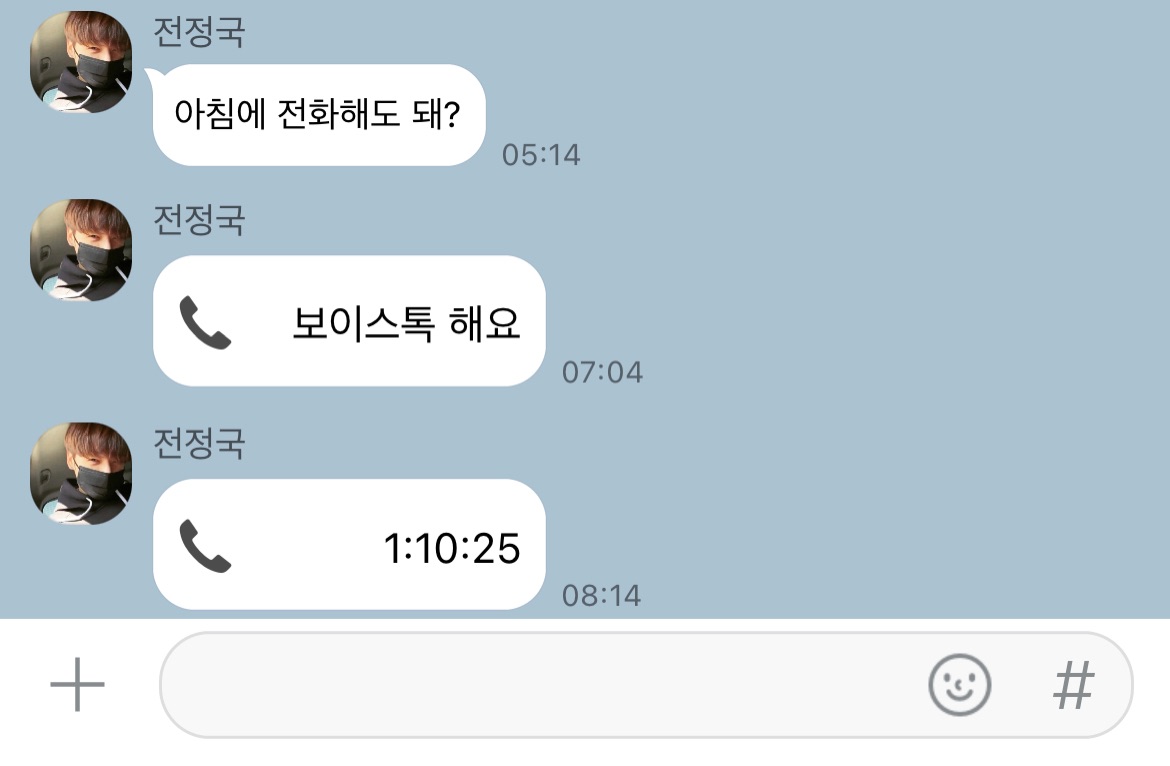Tap sender name 전정국 above first message
The height and width of the screenshot is (766, 1170).
tap(199, 32)
